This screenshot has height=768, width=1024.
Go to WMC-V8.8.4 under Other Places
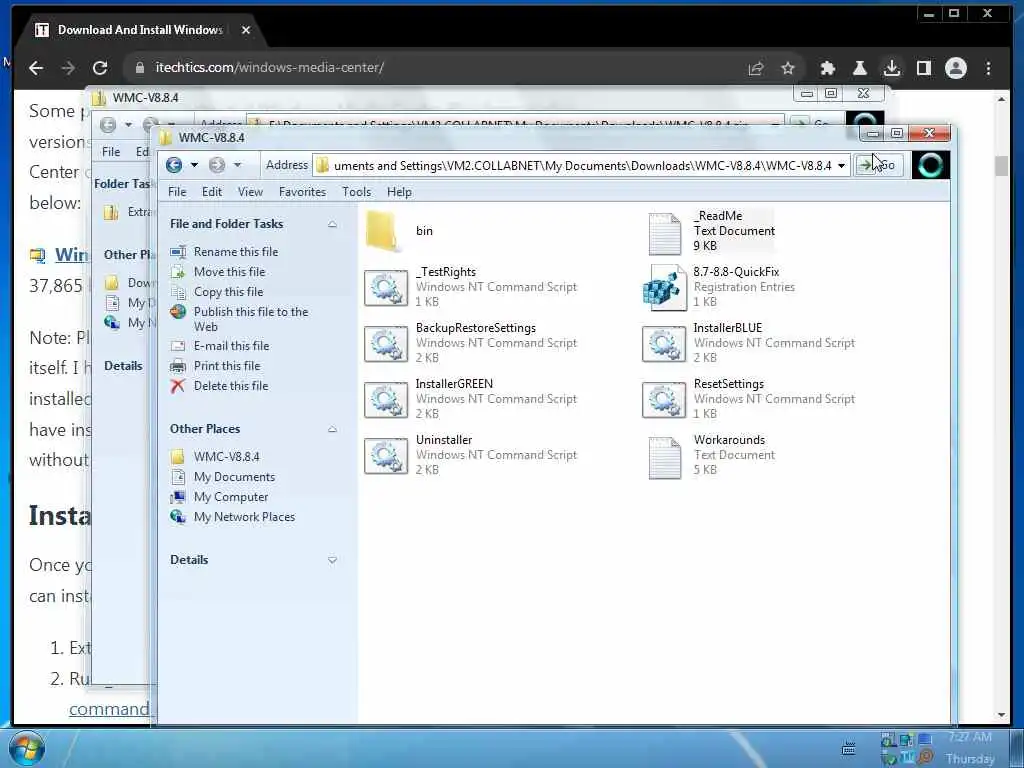coord(226,457)
